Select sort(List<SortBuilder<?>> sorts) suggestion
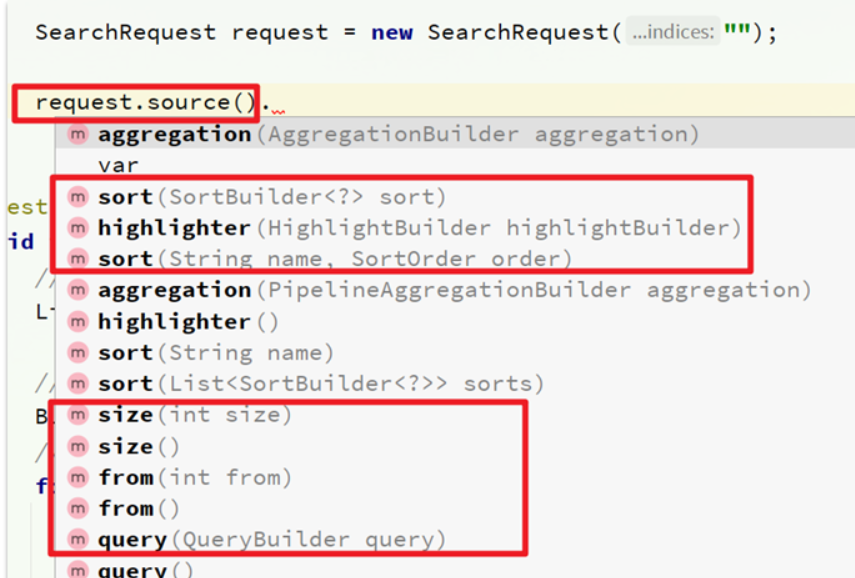This screenshot has height=578, width=855. (x=321, y=384)
